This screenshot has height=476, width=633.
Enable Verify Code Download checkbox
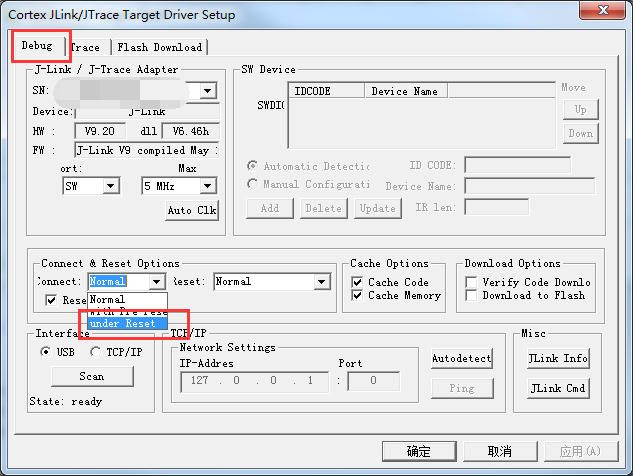471,282
